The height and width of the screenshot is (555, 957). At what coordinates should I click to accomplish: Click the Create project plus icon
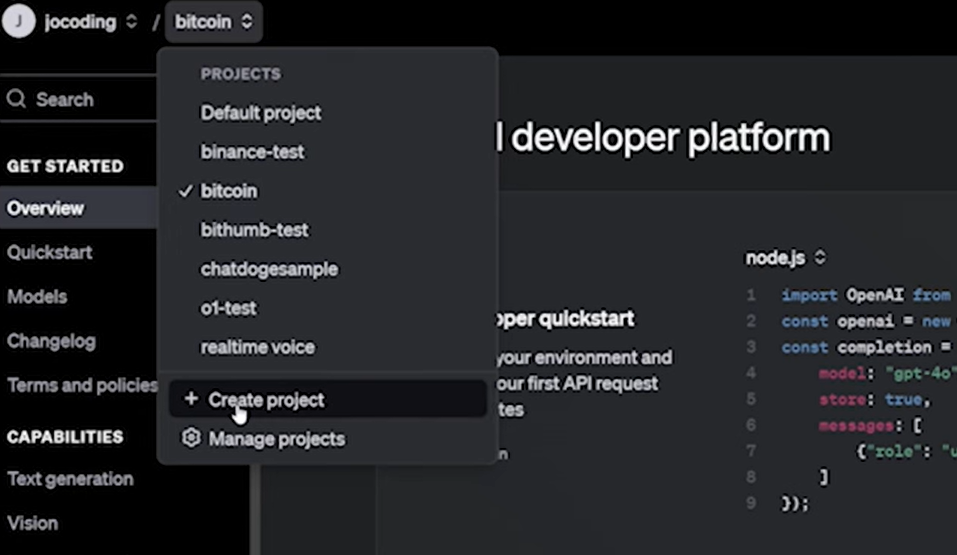[191, 399]
